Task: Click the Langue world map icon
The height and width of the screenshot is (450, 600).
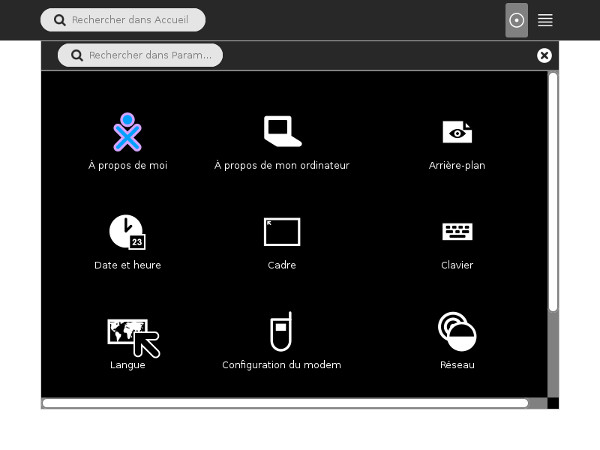Action: click(x=132, y=337)
